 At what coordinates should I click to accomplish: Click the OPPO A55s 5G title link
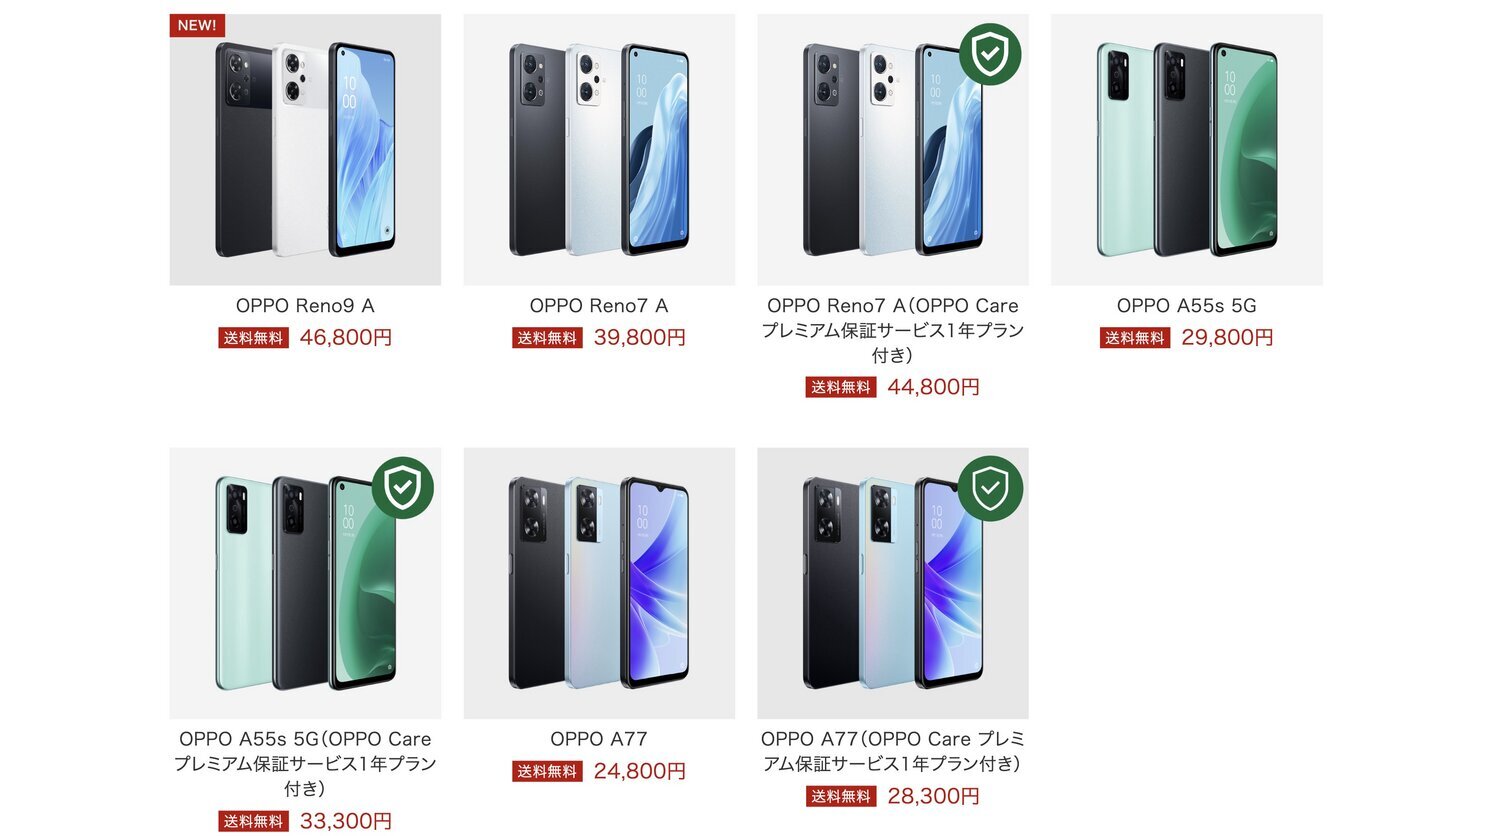coord(1187,306)
